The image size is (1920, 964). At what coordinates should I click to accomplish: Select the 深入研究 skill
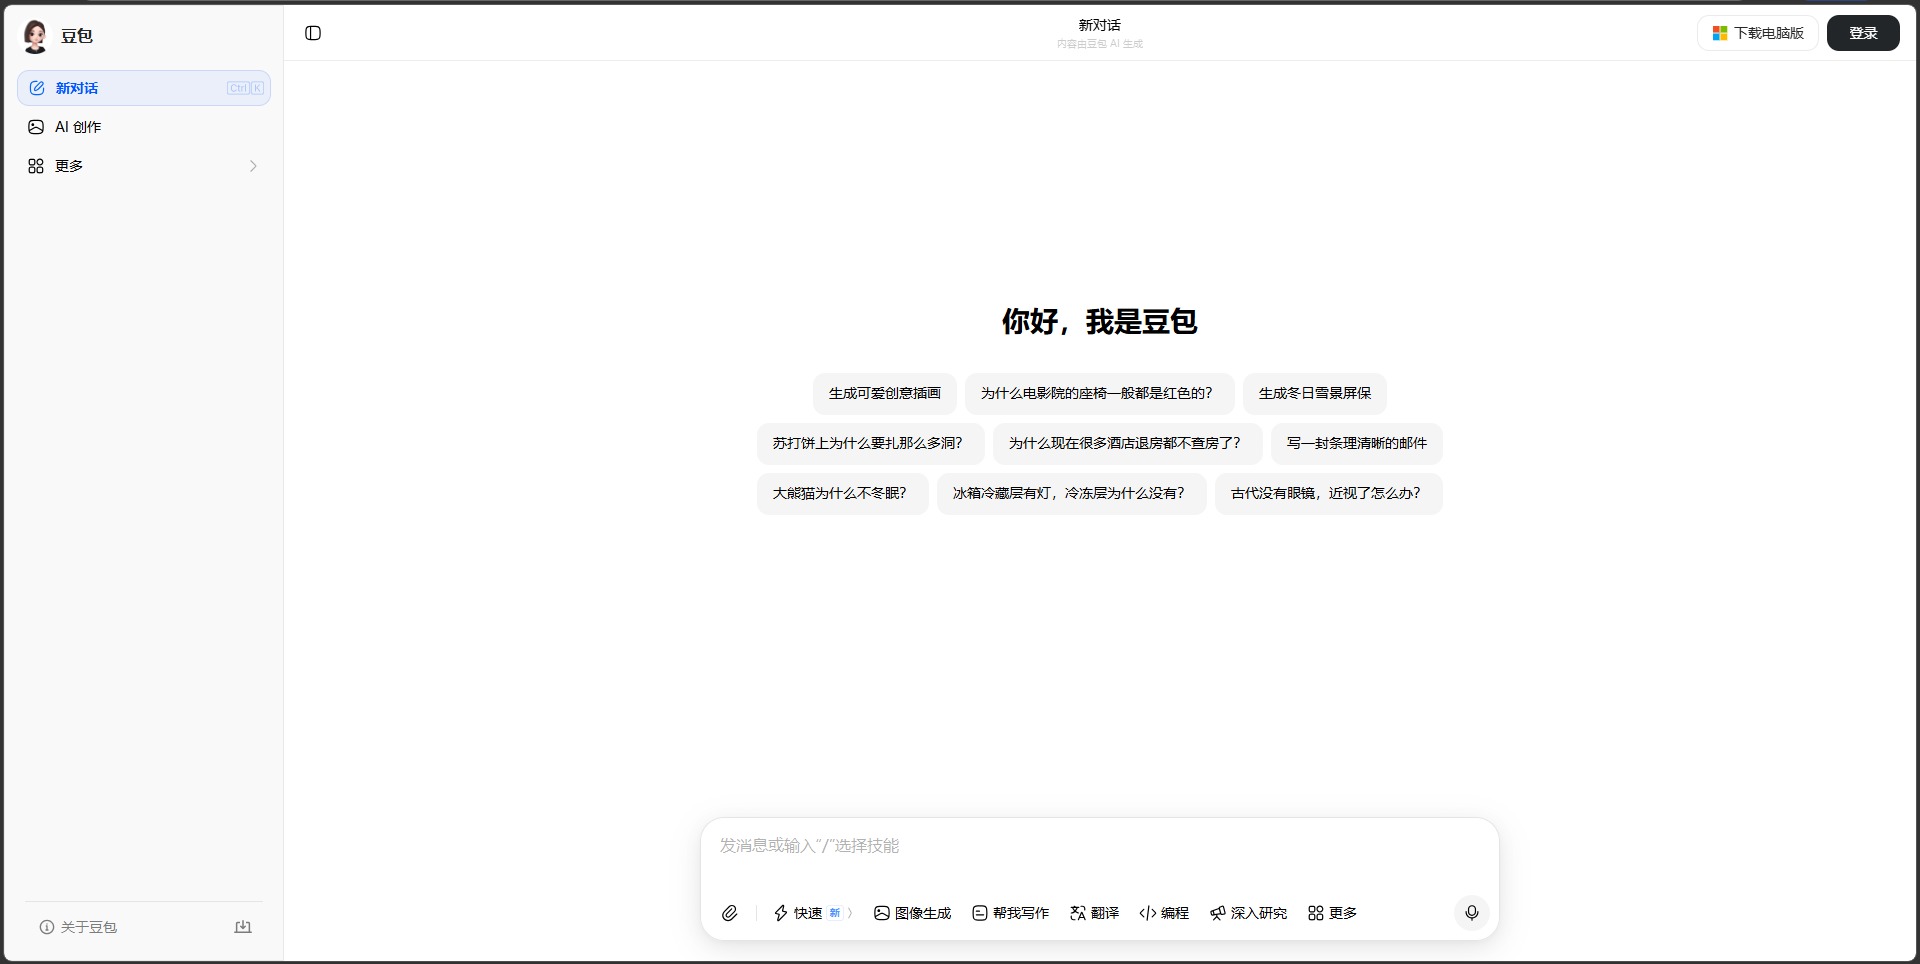[1248, 913]
